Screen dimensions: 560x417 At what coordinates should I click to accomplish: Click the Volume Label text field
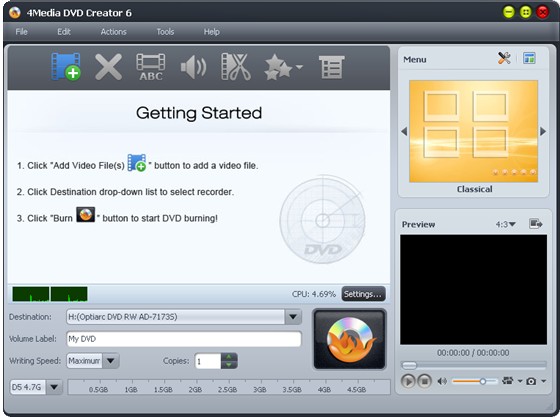tap(184, 339)
